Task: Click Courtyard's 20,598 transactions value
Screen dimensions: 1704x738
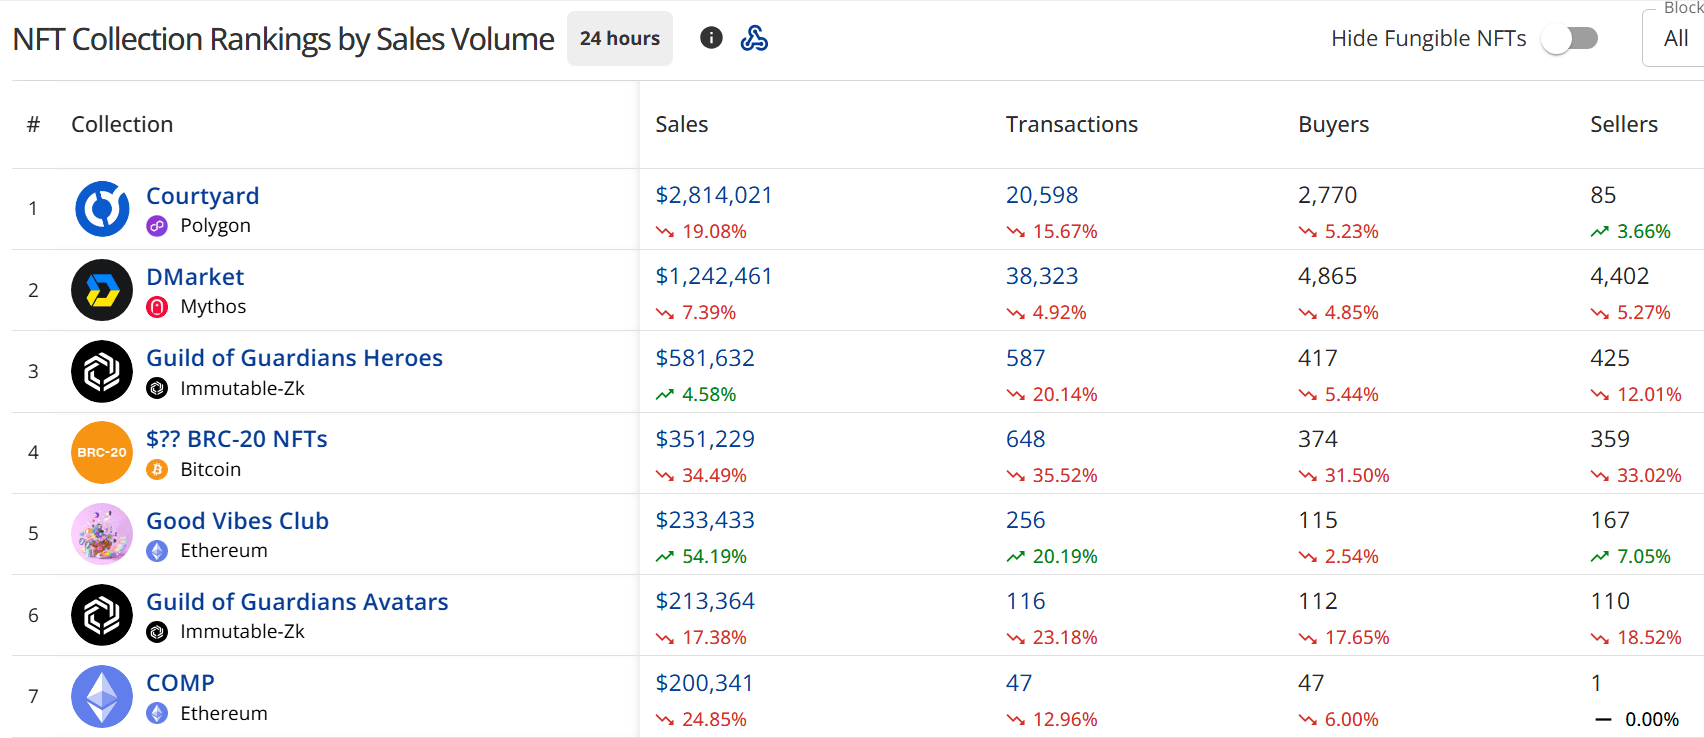Action: (x=1042, y=195)
